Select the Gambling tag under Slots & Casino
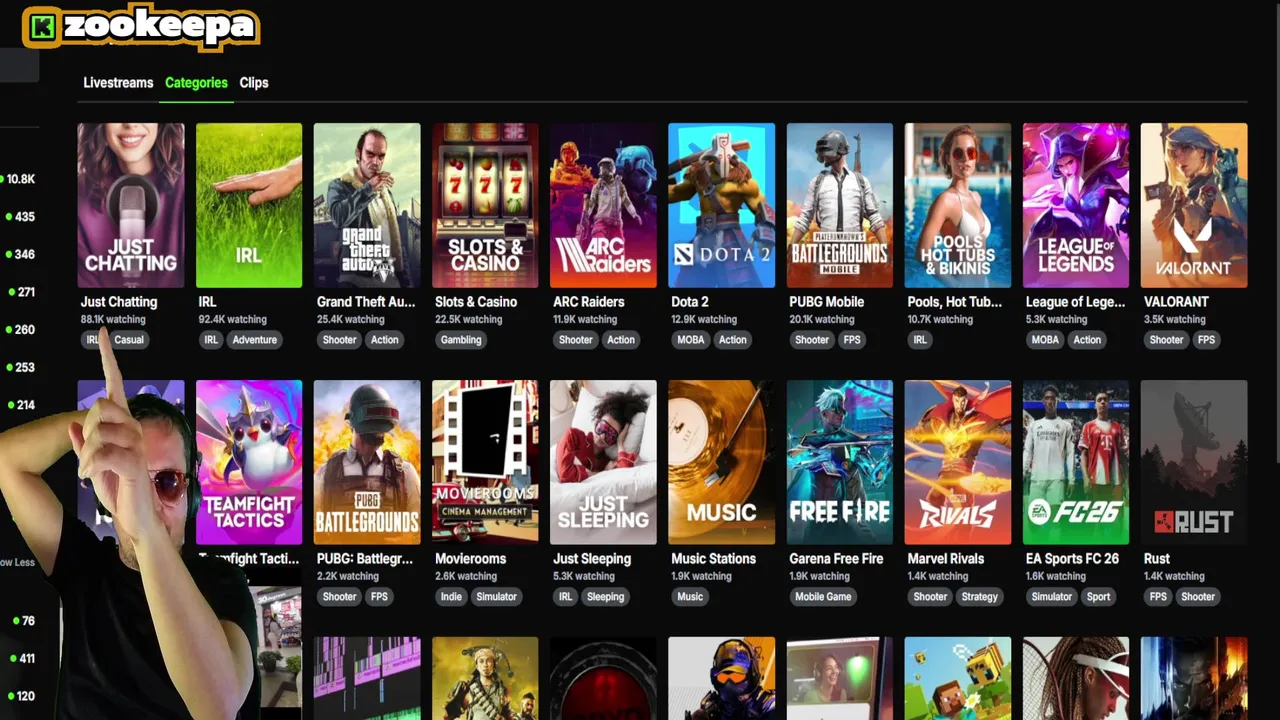The width and height of the screenshot is (1280, 720). pos(461,340)
